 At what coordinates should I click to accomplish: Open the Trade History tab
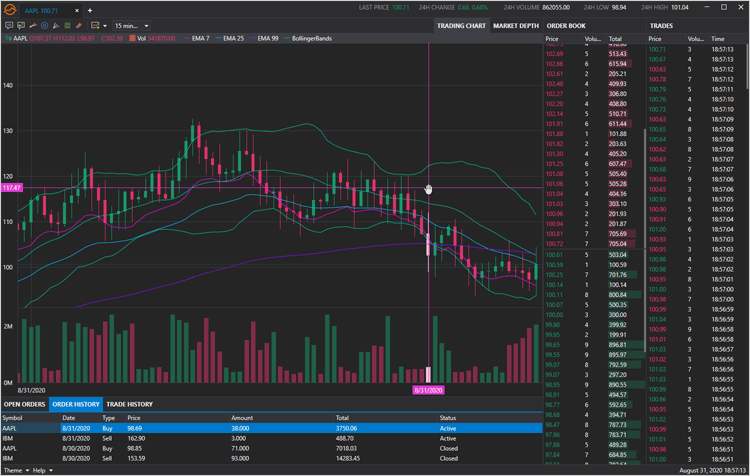click(x=129, y=404)
